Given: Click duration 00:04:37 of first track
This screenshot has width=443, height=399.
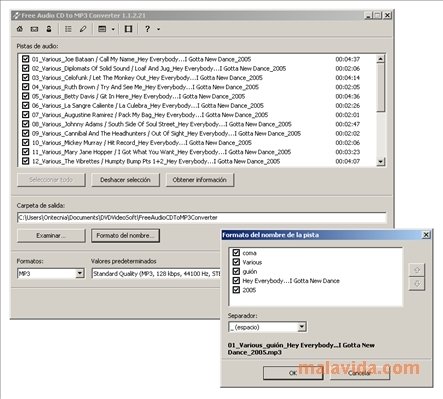Looking at the screenshot, I should 348,59.
